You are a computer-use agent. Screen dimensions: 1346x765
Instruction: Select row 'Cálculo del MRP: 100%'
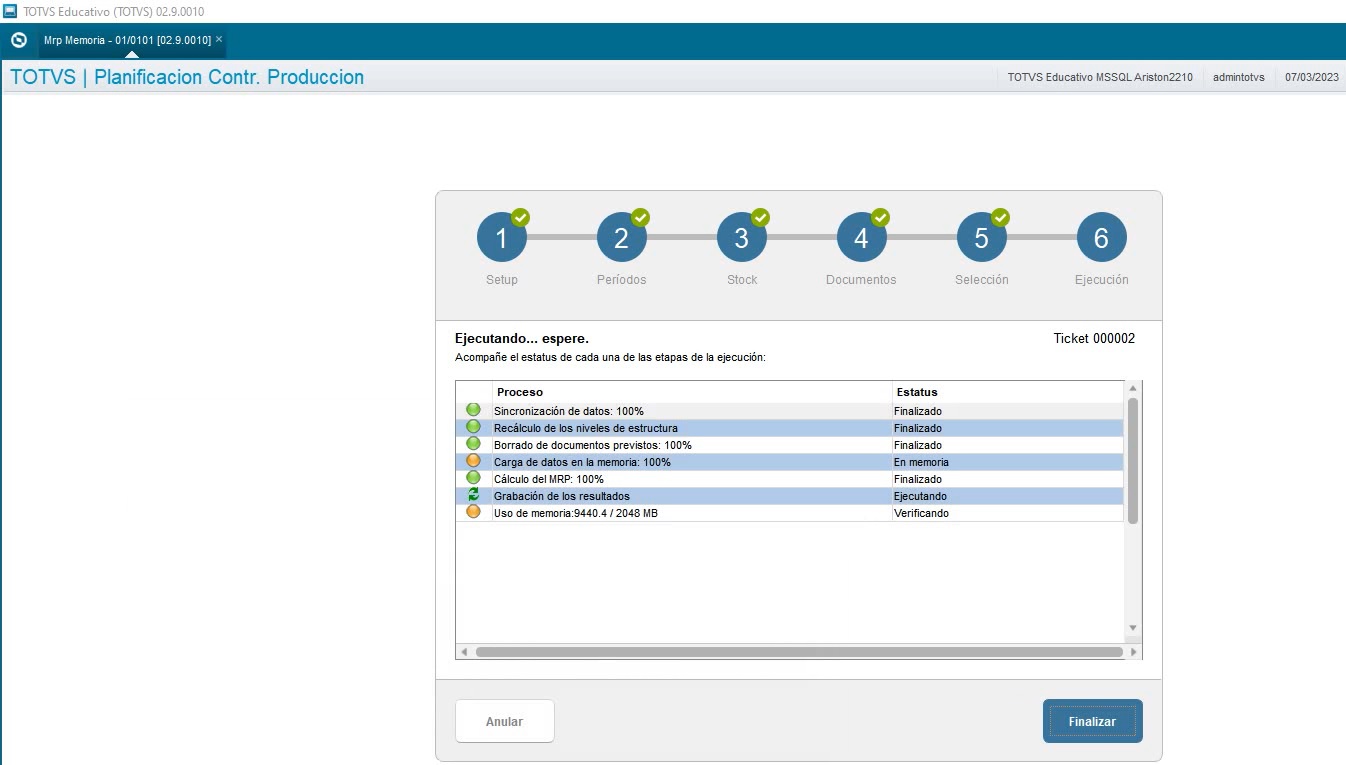790,479
